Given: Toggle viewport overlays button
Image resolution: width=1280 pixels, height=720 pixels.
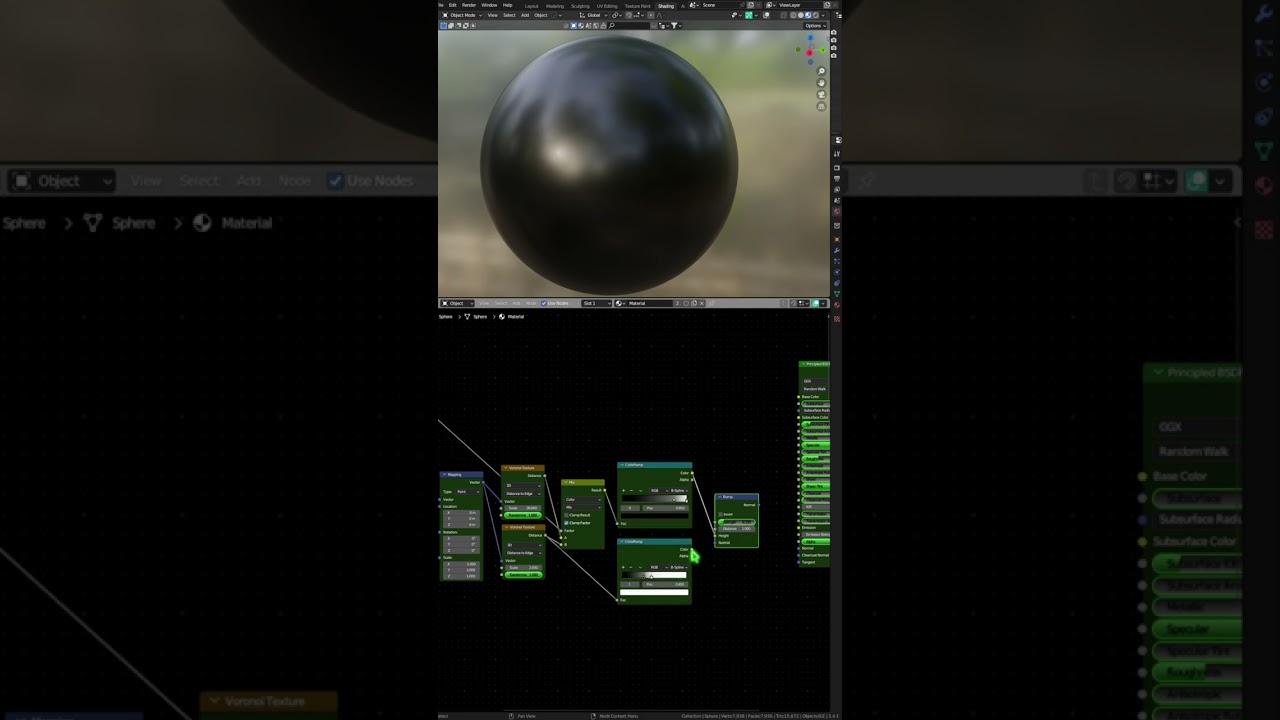Looking at the screenshot, I should [766, 15].
